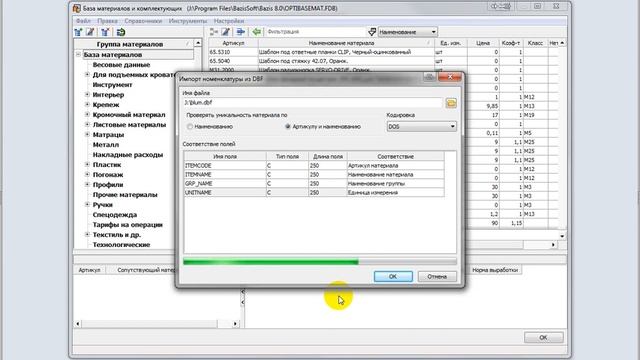Open the Правка menu
640x360 pixels.
(107, 21)
